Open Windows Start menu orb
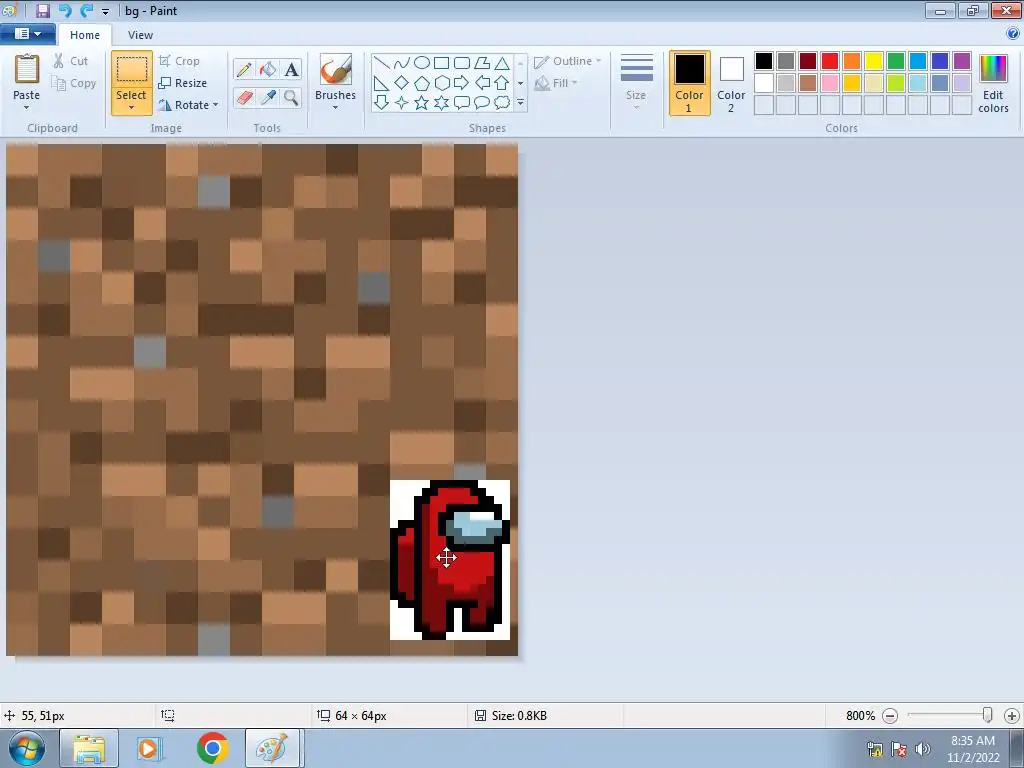 click(27, 748)
